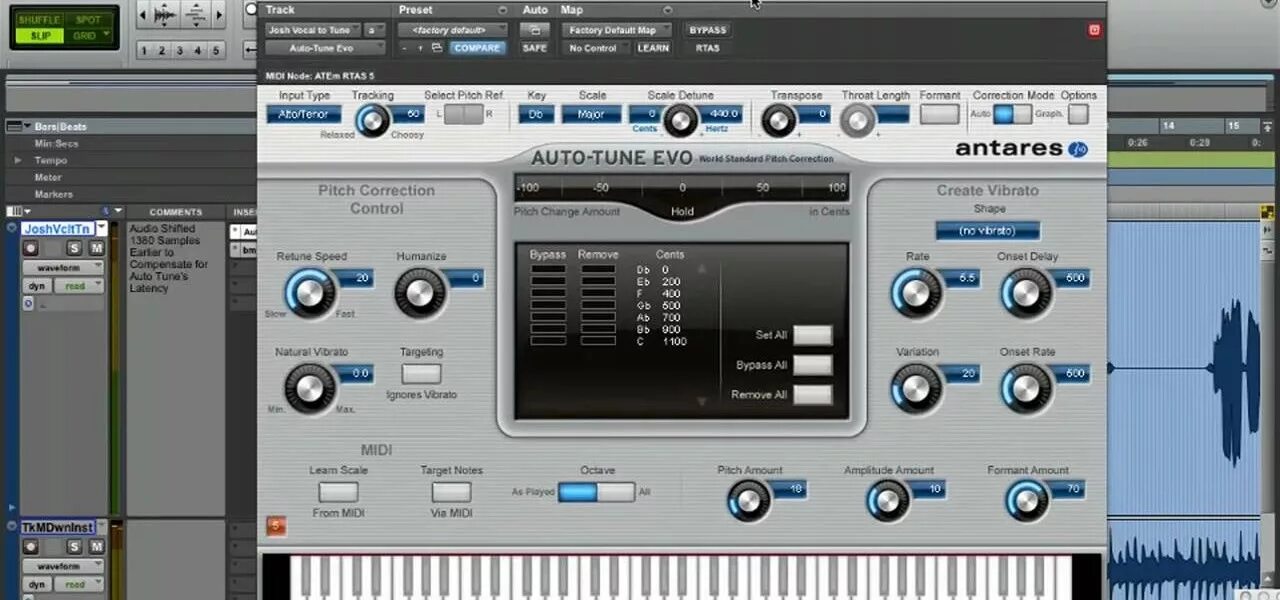The width and height of the screenshot is (1280, 600).
Task: Open the insert position 'a' selector
Action: 376,30
